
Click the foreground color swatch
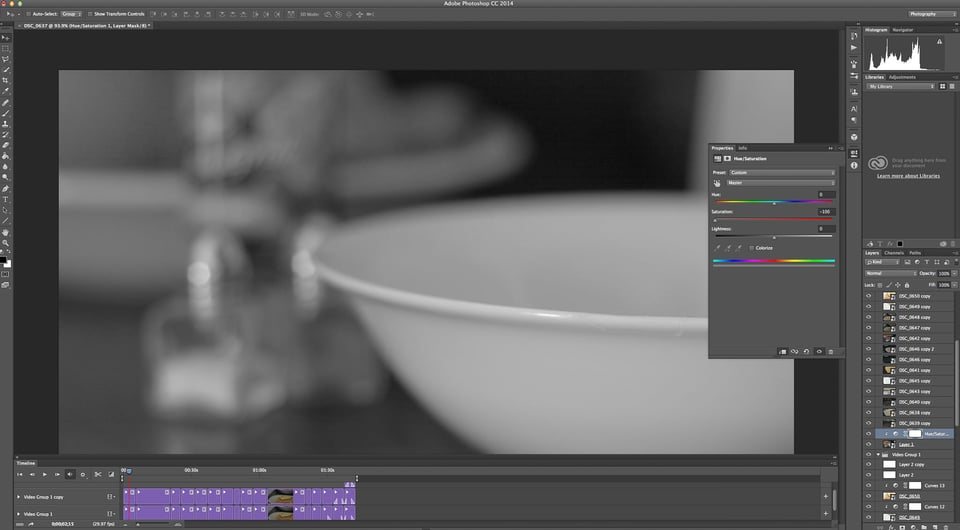[3, 261]
